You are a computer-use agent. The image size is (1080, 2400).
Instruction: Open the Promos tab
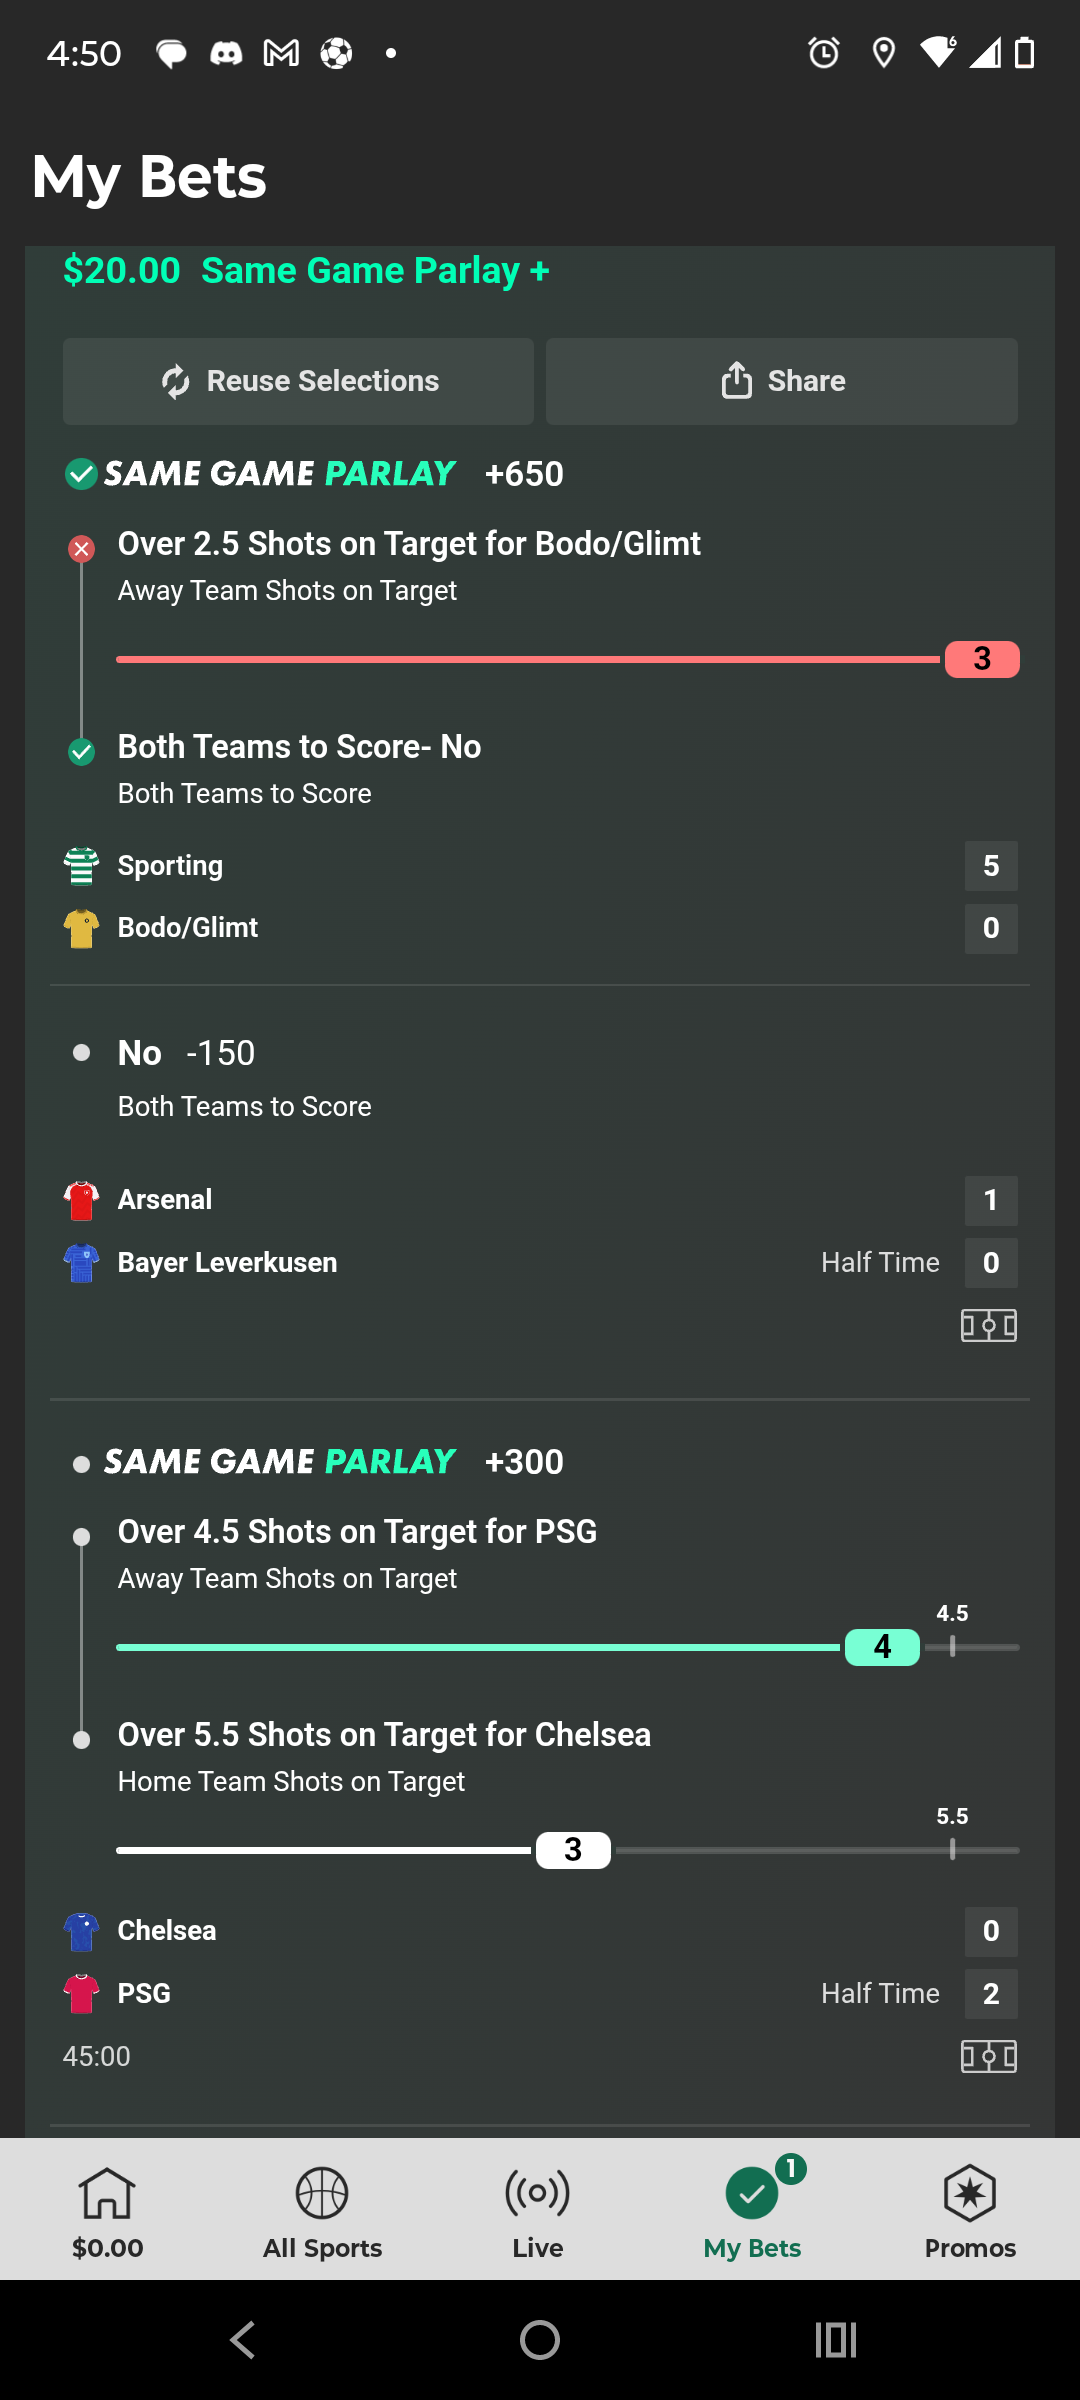(969, 2210)
